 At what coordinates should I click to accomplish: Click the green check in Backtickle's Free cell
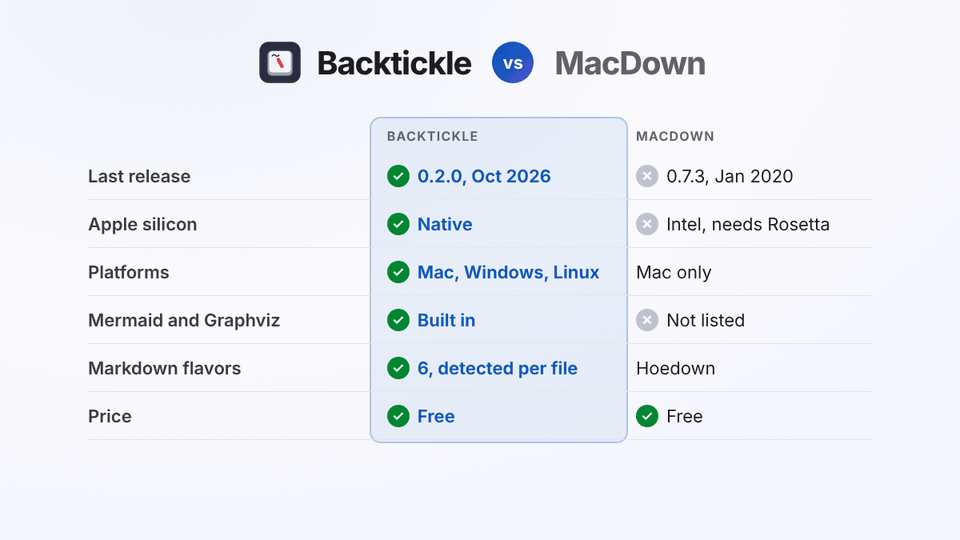398,416
